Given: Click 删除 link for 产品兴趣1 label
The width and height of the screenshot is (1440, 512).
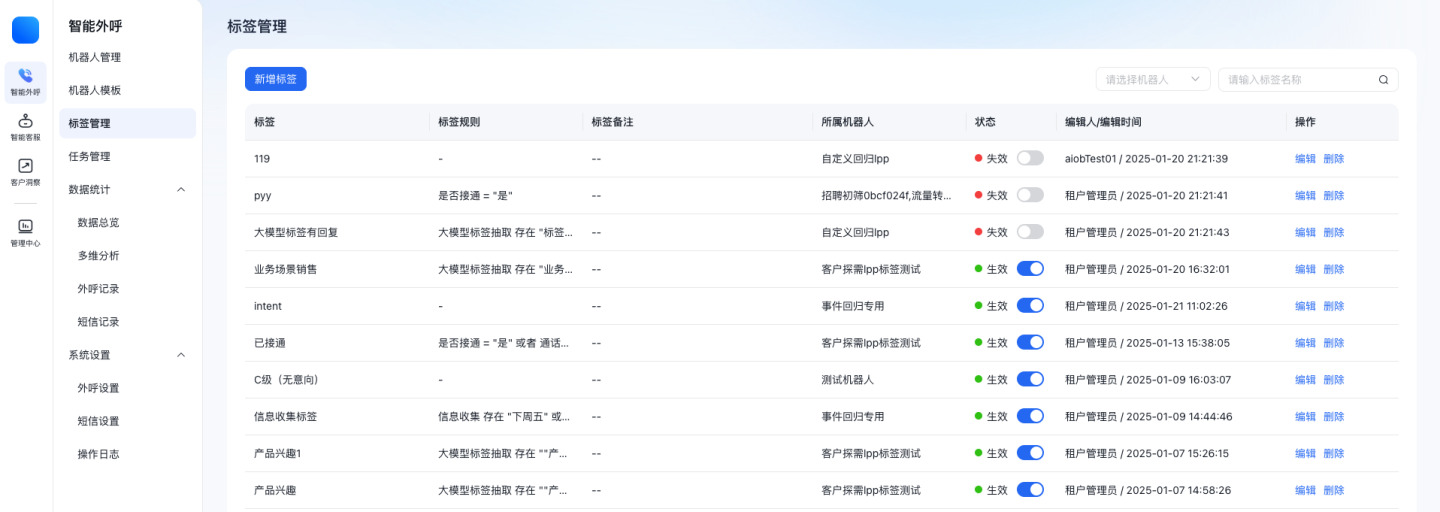Looking at the screenshot, I should (x=1333, y=453).
